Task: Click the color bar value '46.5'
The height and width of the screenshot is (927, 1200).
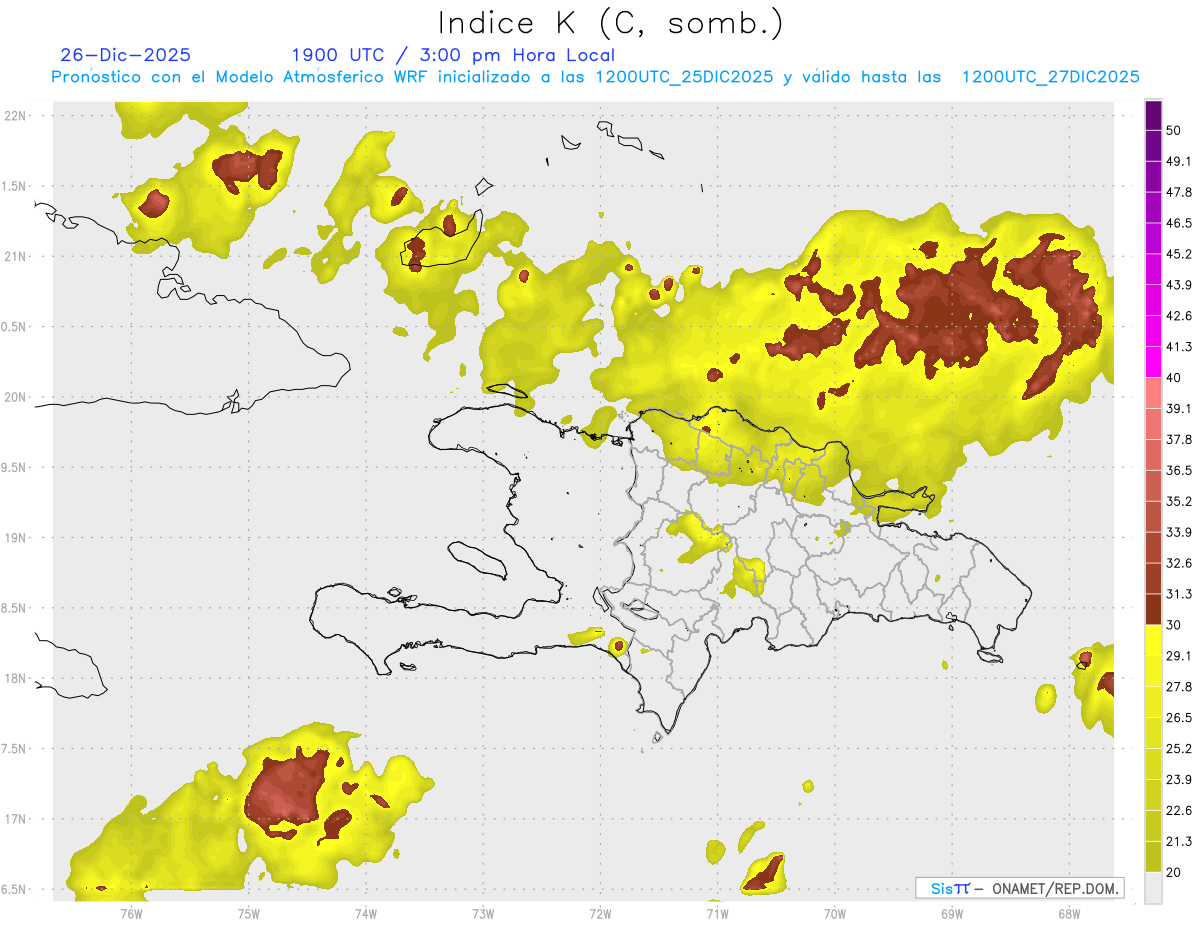Action: [1180, 223]
